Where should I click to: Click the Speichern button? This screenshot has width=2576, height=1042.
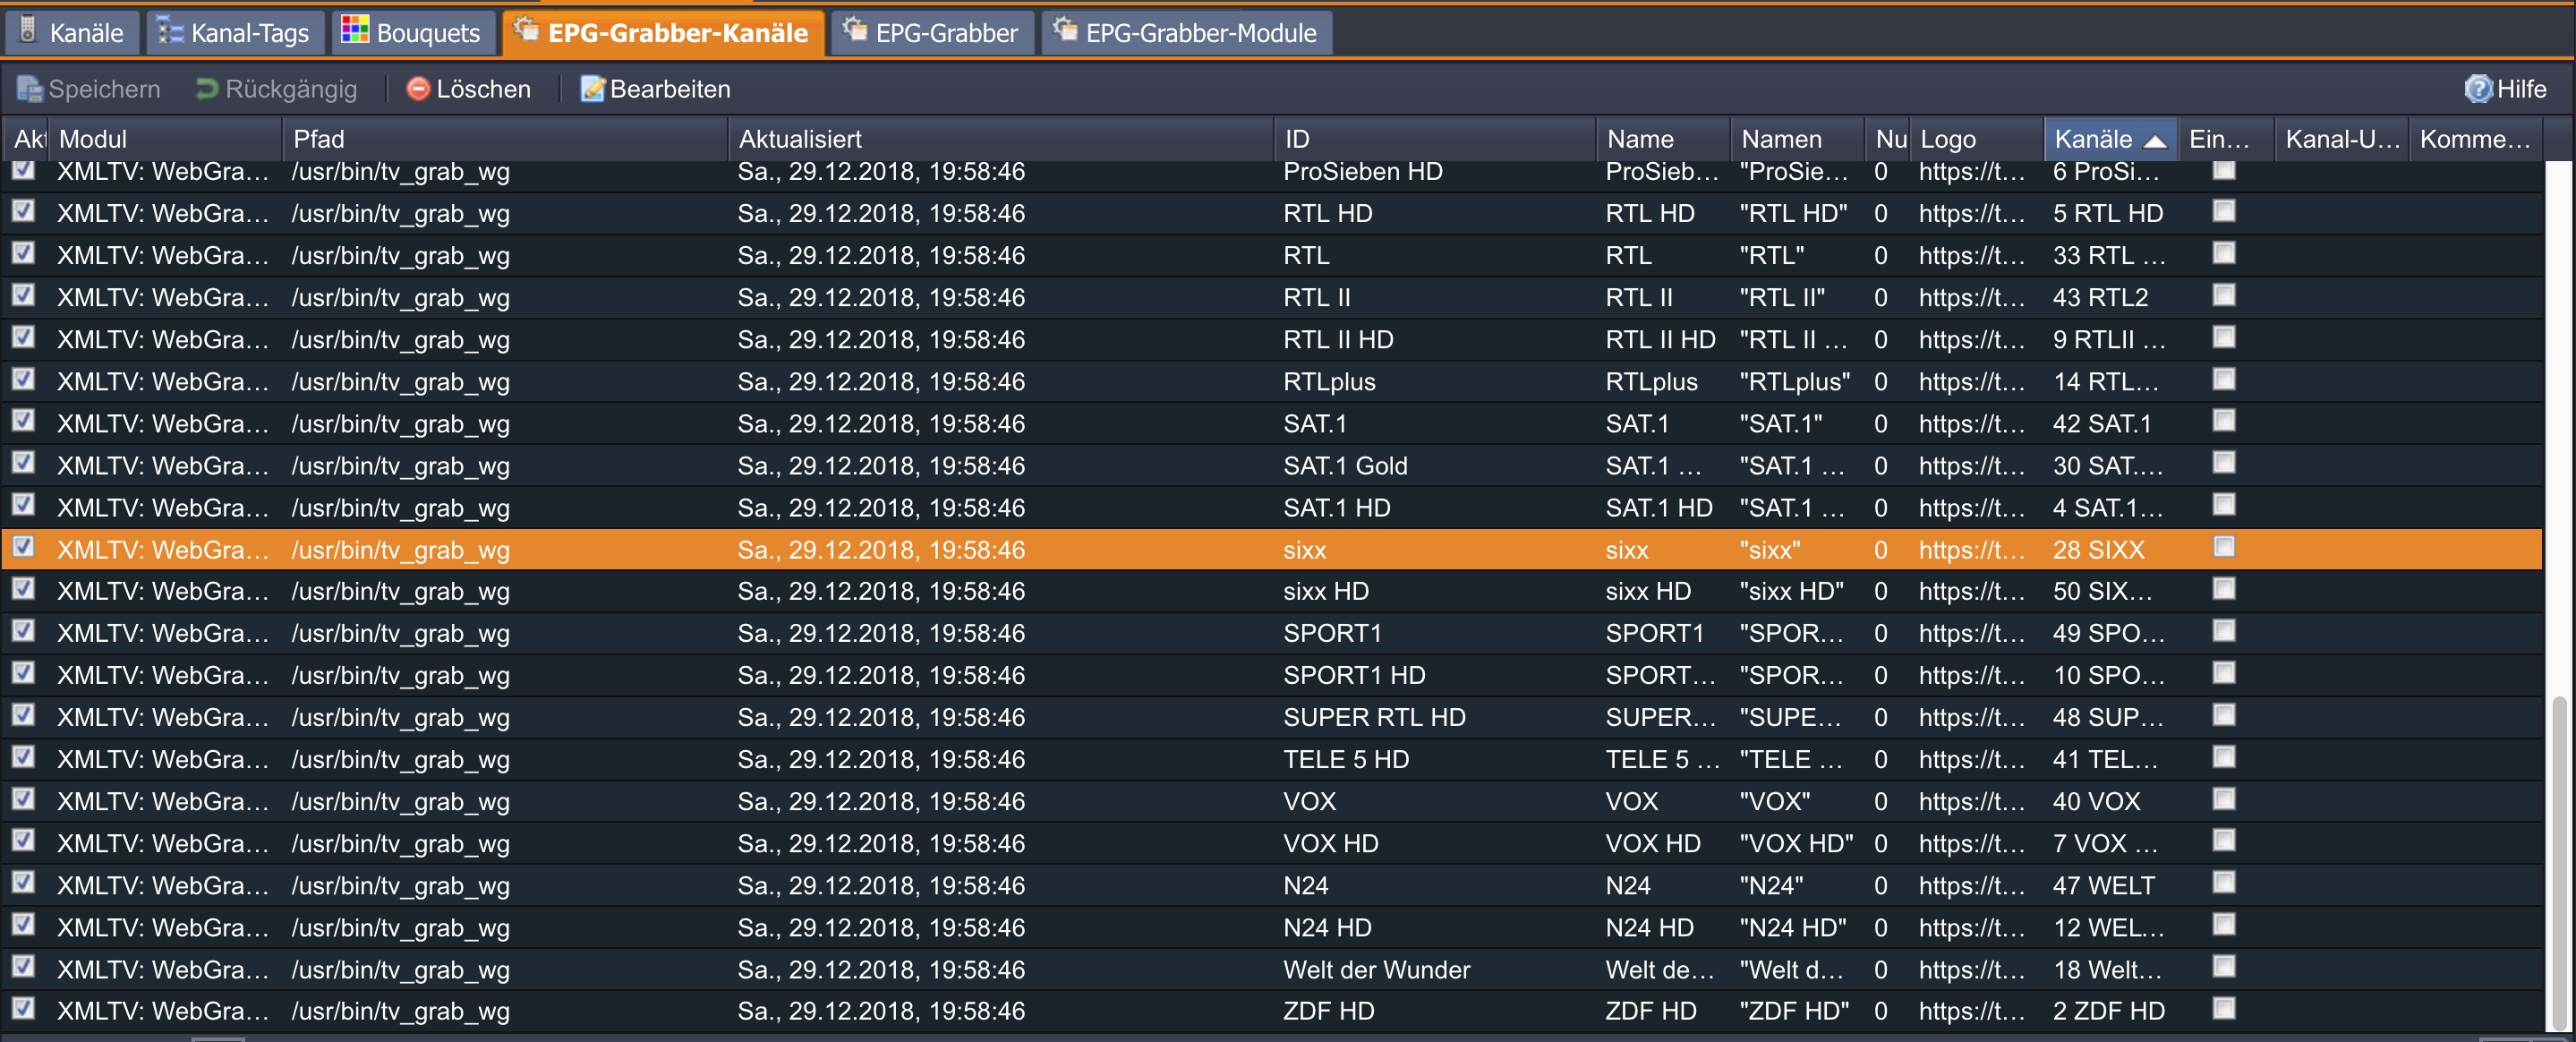(x=88, y=89)
